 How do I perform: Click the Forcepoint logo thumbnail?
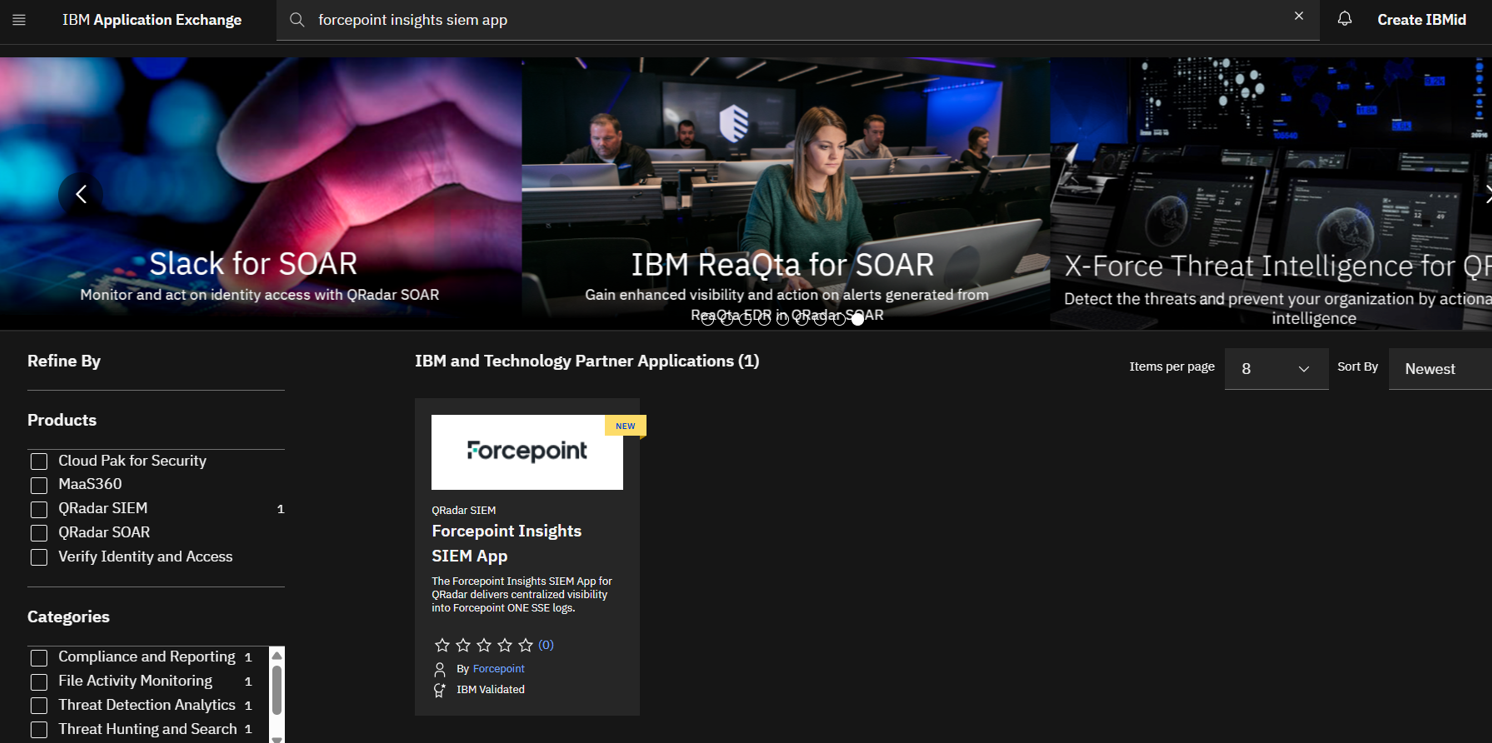point(527,452)
